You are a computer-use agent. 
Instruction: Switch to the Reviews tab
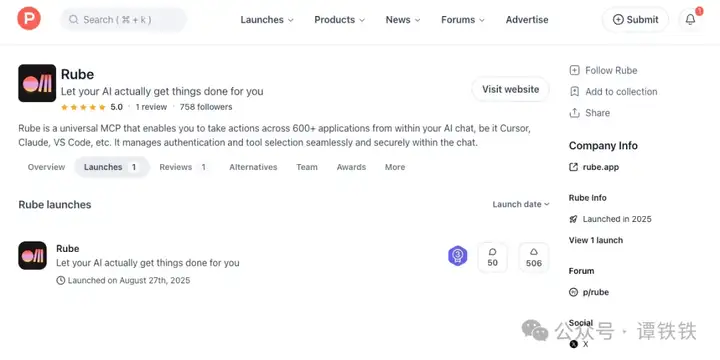click(x=185, y=167)
